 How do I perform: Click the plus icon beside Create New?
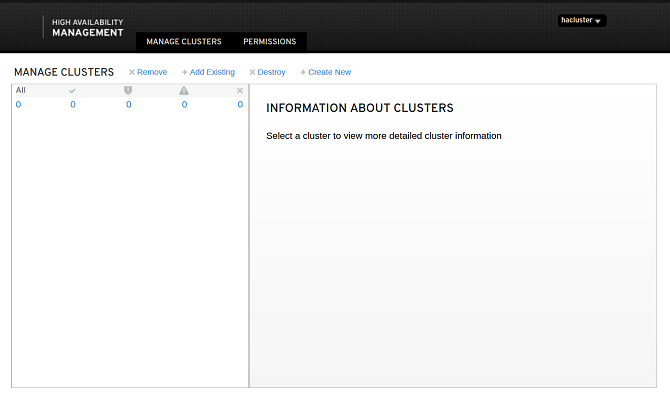[303, 72]
